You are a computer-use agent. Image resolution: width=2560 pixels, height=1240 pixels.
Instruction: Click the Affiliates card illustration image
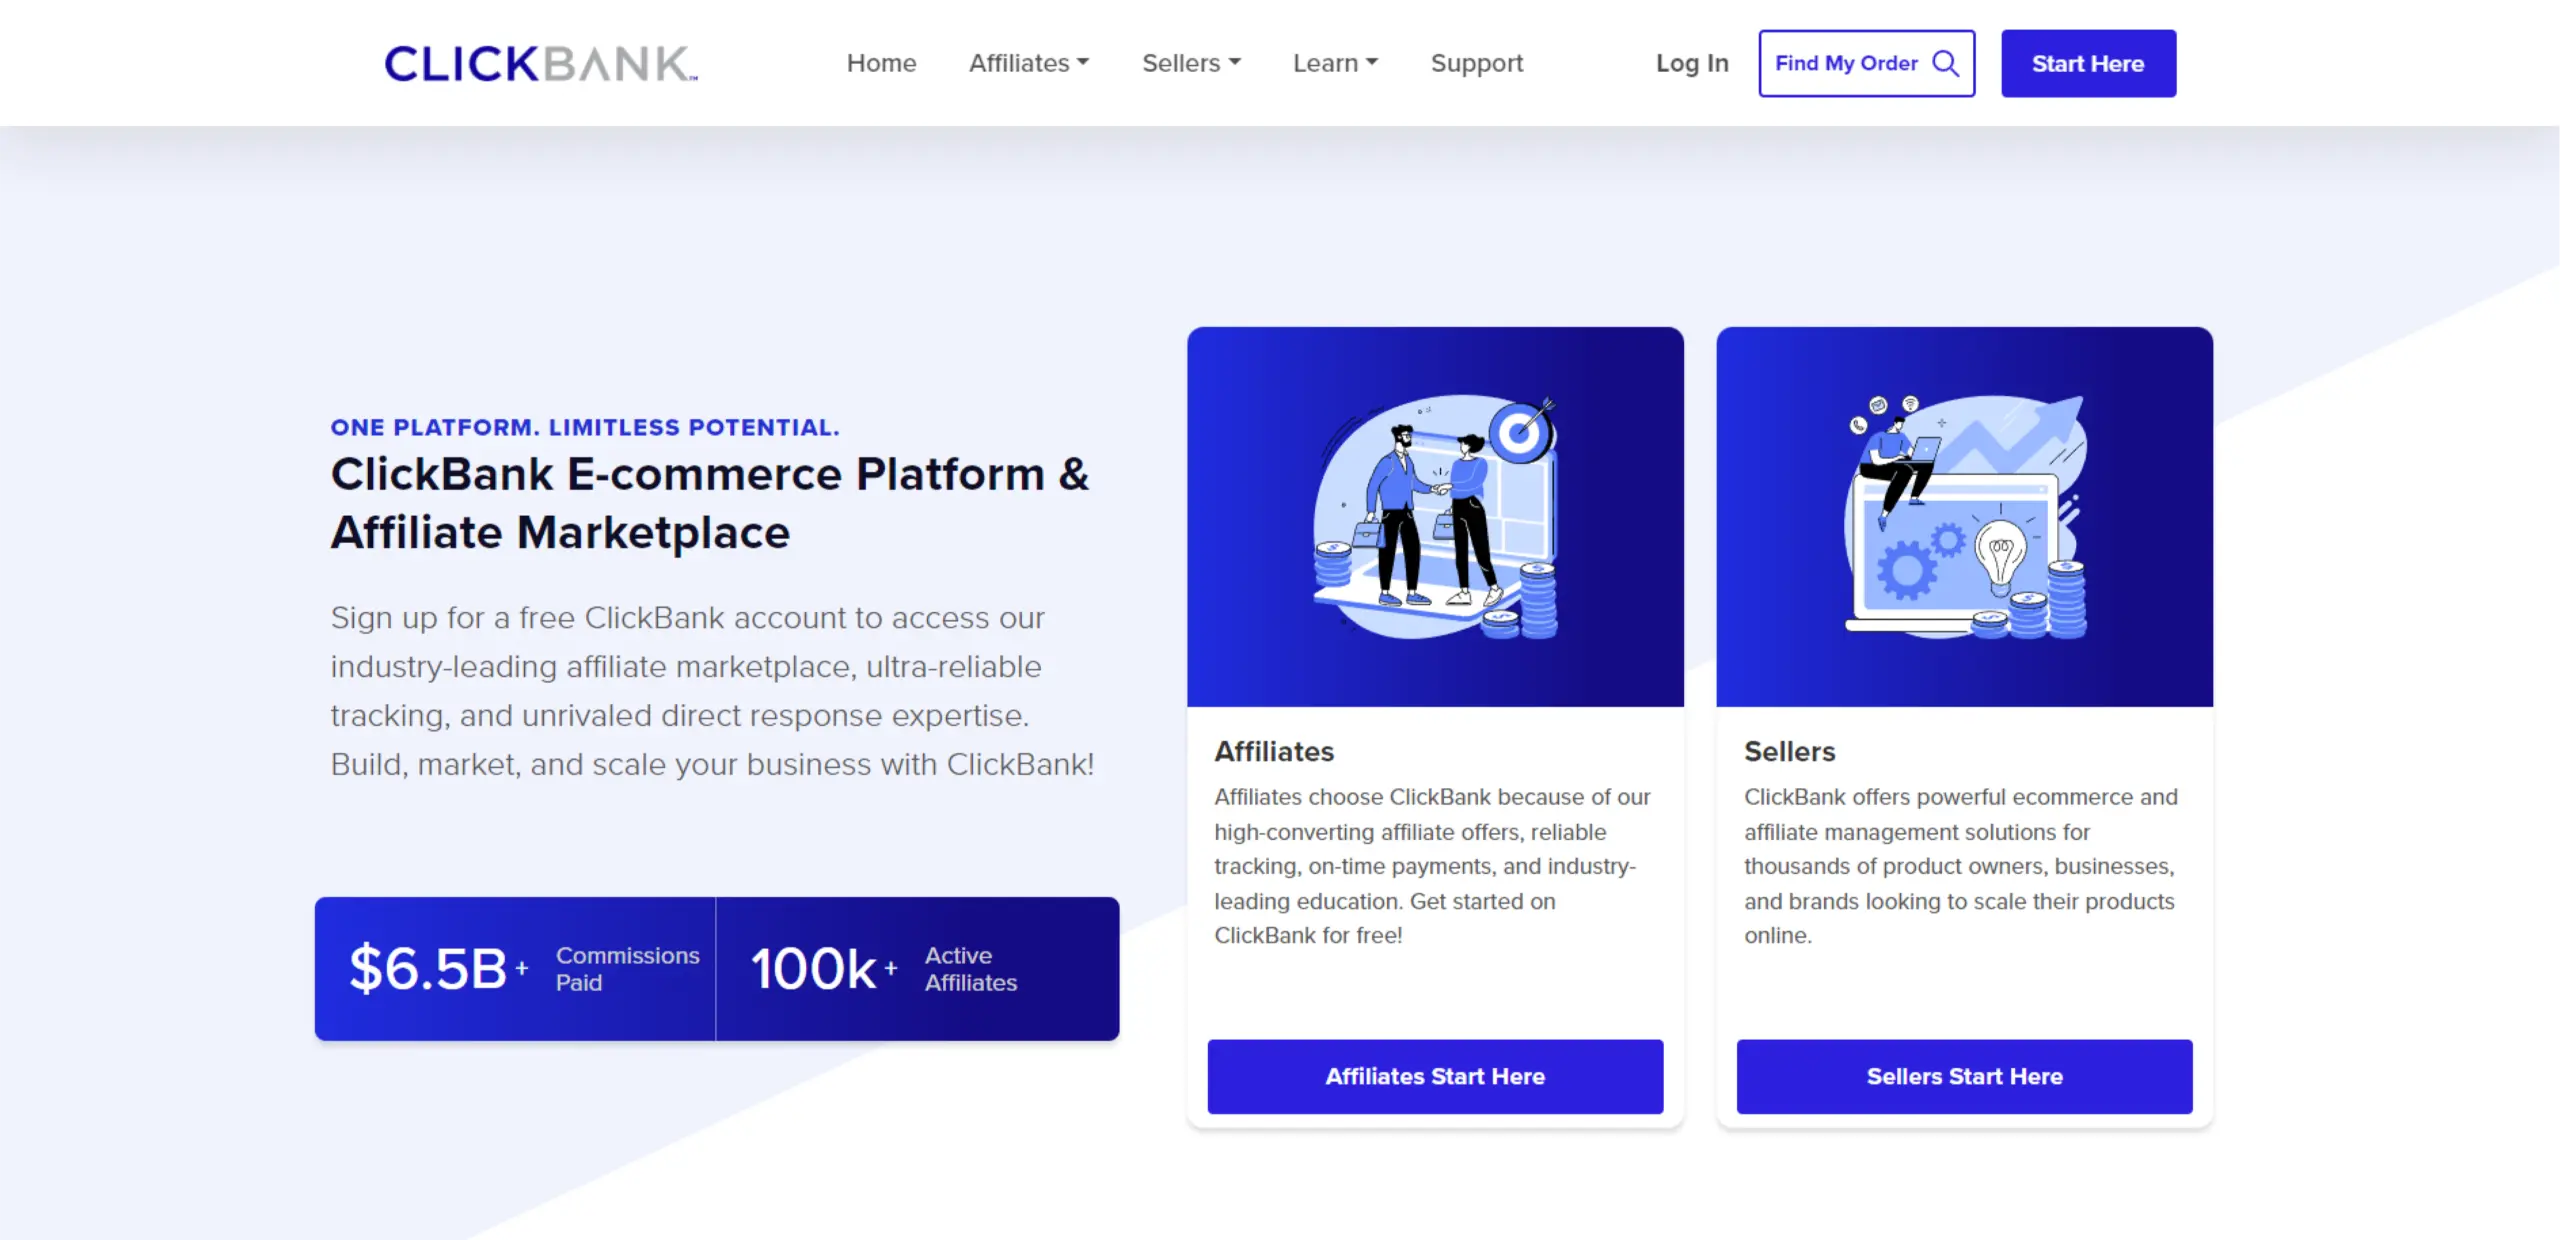pyautogui.click(x=1435, y=515)
